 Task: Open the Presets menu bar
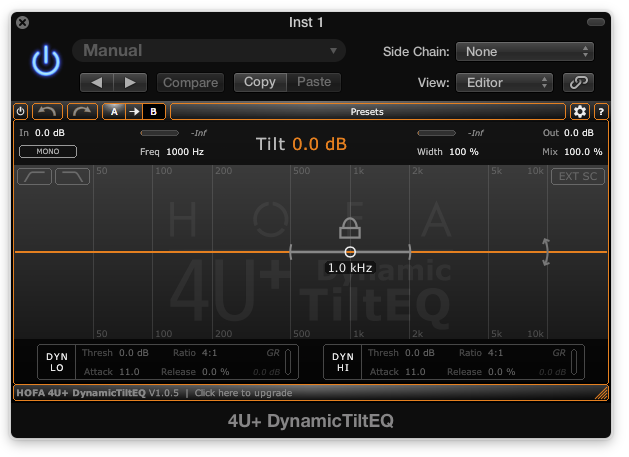click(x=367, y=112)
